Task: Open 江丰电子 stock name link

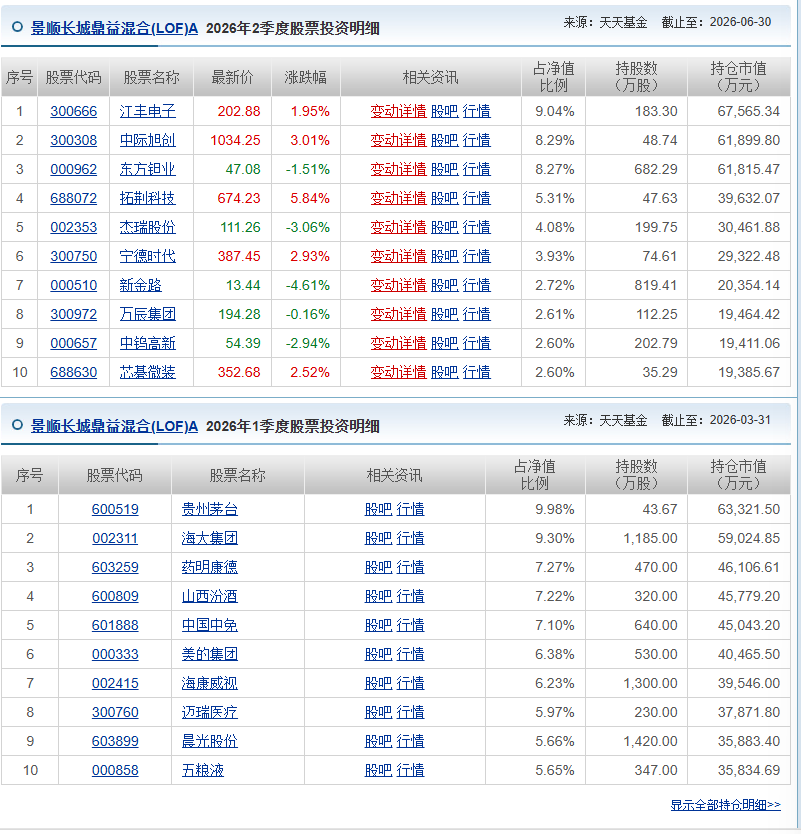Action: click(x=147, y=111)
